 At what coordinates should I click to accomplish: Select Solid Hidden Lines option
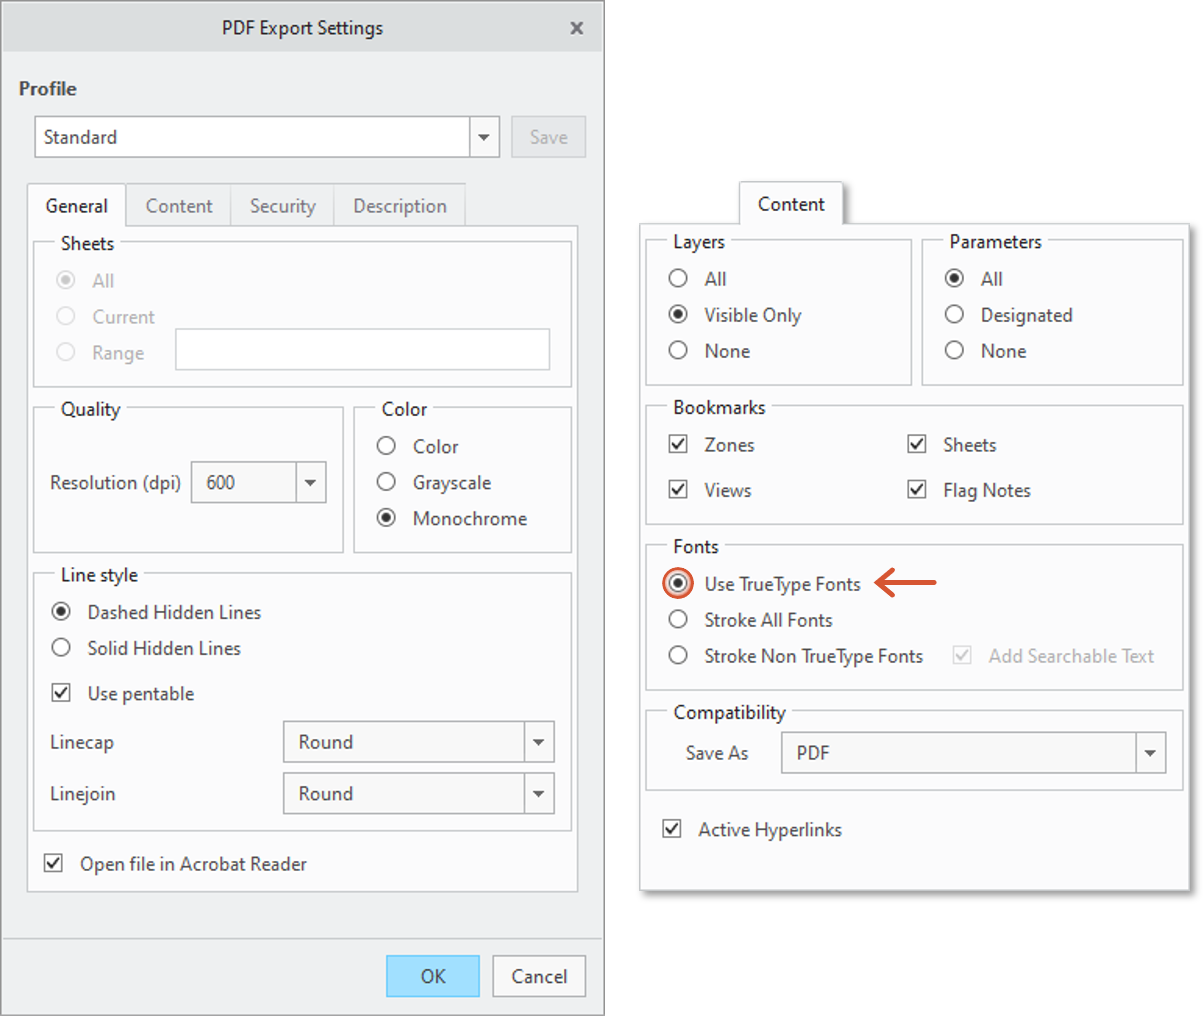pos(62,648)
